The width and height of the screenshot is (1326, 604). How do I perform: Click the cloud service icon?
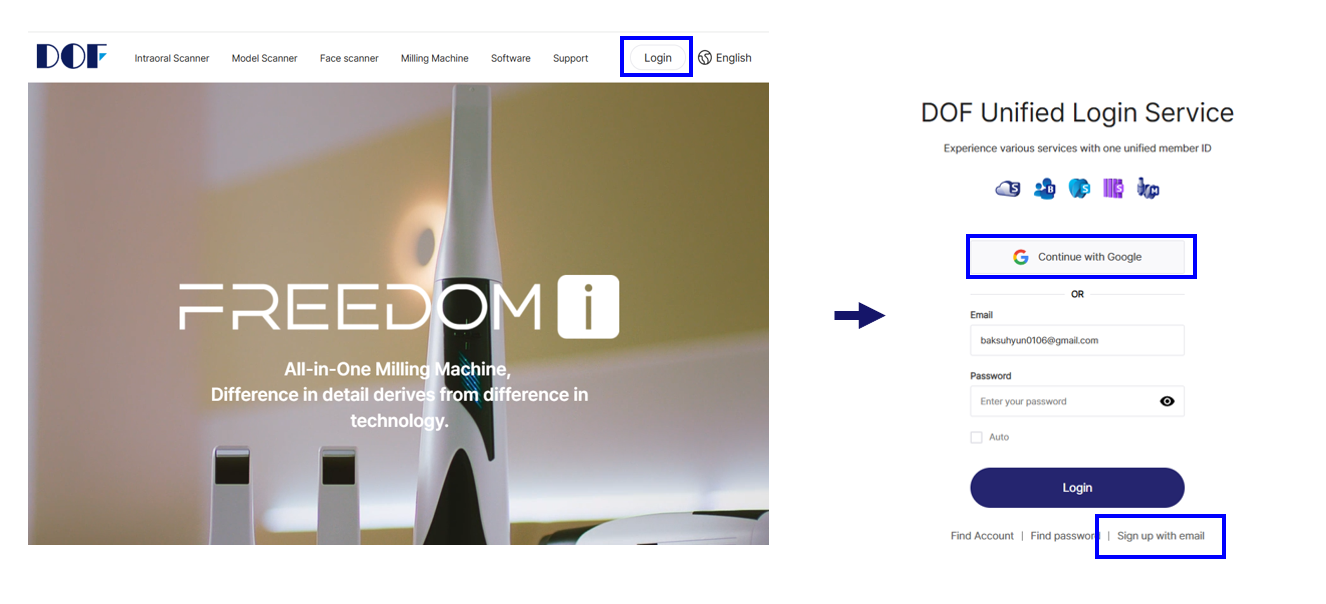[x=1008, y=189]
